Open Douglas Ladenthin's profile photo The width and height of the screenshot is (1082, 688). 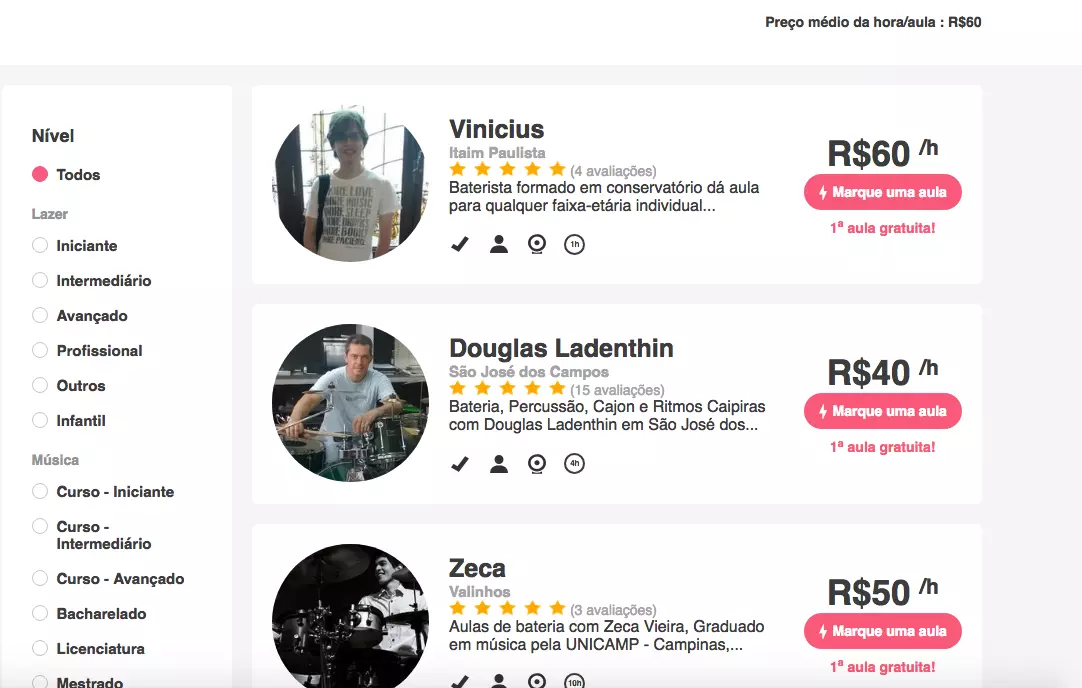coord(350,402)
